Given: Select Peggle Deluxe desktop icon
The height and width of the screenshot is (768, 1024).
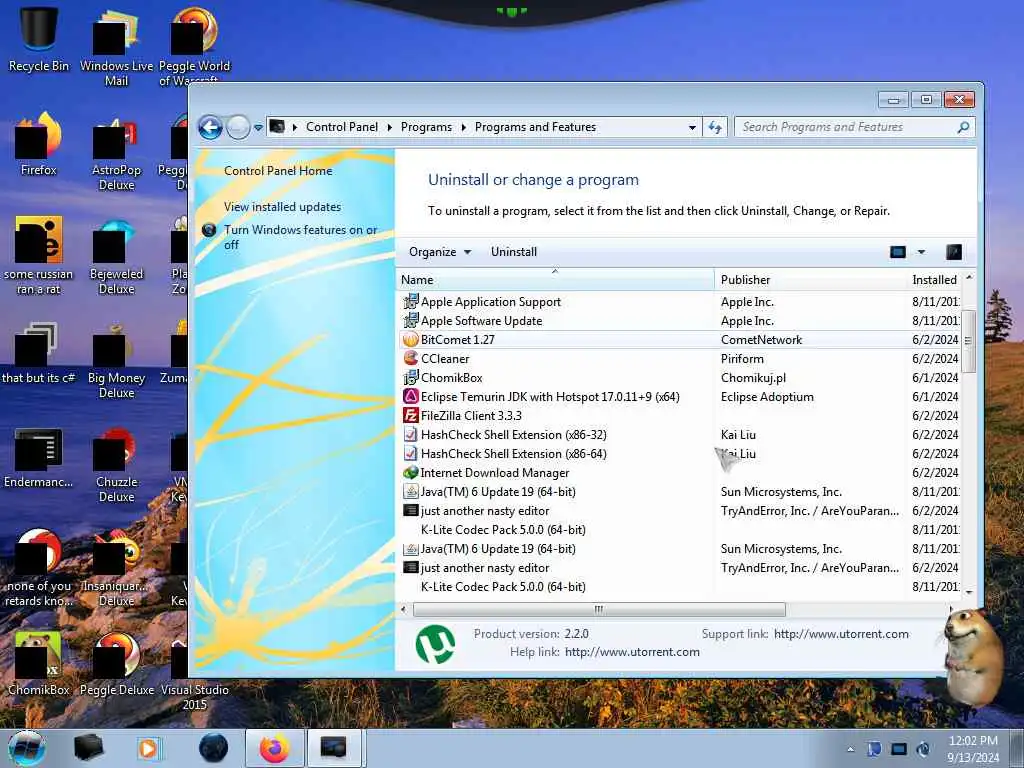Looking at the screenshot, I should coord(116,663).
